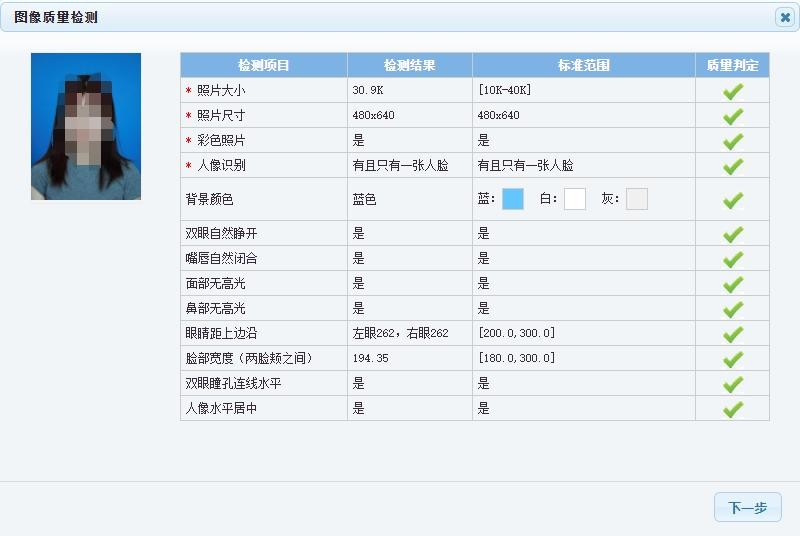Click the green checkmark for 嘴唇自然闭合
800x536 pixels.
pos(733,260)
